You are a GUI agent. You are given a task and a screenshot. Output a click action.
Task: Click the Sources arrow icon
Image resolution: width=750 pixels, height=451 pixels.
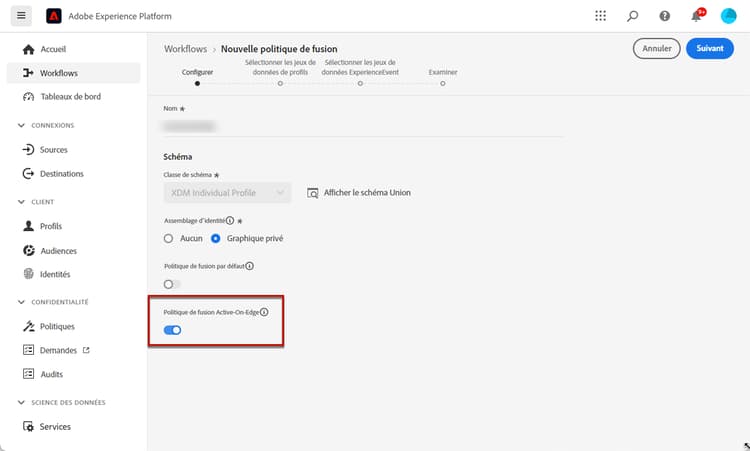[28, 149]
